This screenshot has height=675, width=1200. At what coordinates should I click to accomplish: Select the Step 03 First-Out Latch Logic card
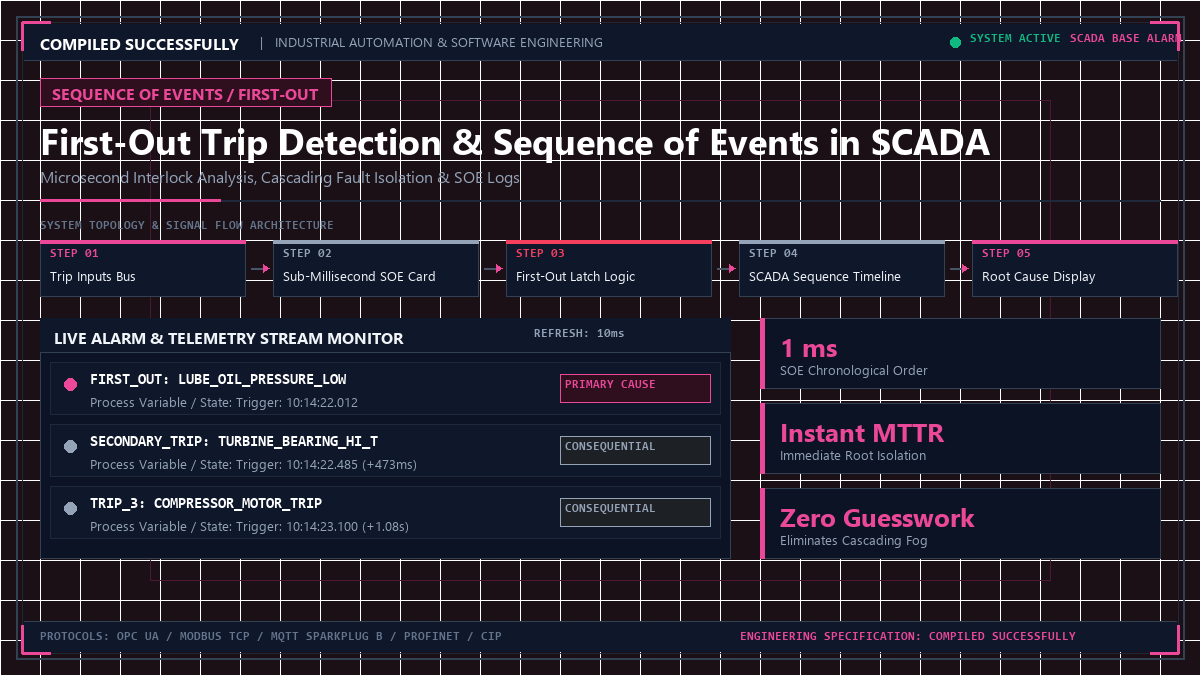coord(609,268)
